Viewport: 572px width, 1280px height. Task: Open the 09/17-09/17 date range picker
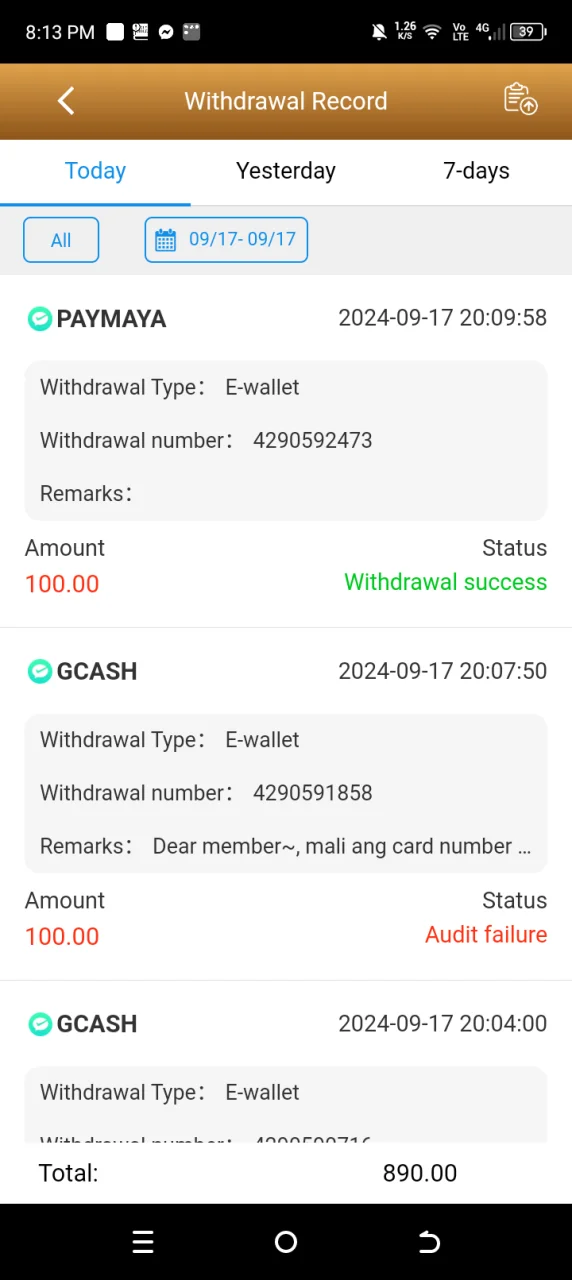226,240
